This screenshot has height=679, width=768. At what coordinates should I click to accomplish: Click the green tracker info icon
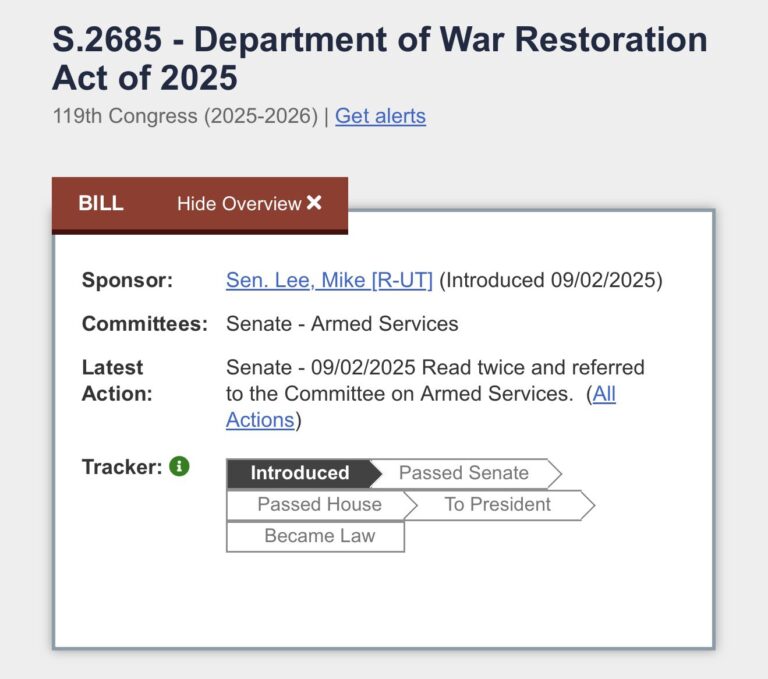[179, 466]
